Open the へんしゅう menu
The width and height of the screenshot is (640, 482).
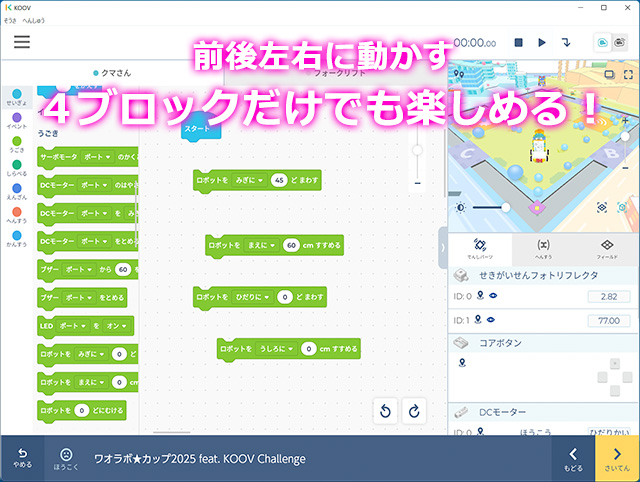tap(33, 20)
